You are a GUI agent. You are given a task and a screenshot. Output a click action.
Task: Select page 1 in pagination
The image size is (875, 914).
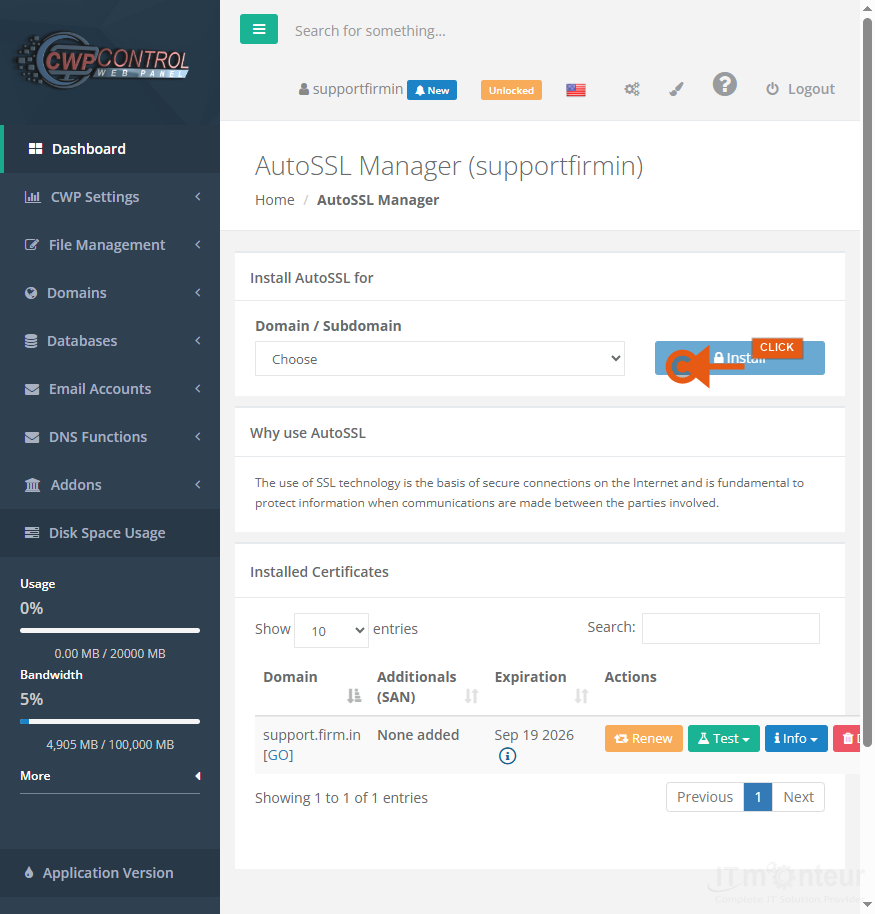758,797
